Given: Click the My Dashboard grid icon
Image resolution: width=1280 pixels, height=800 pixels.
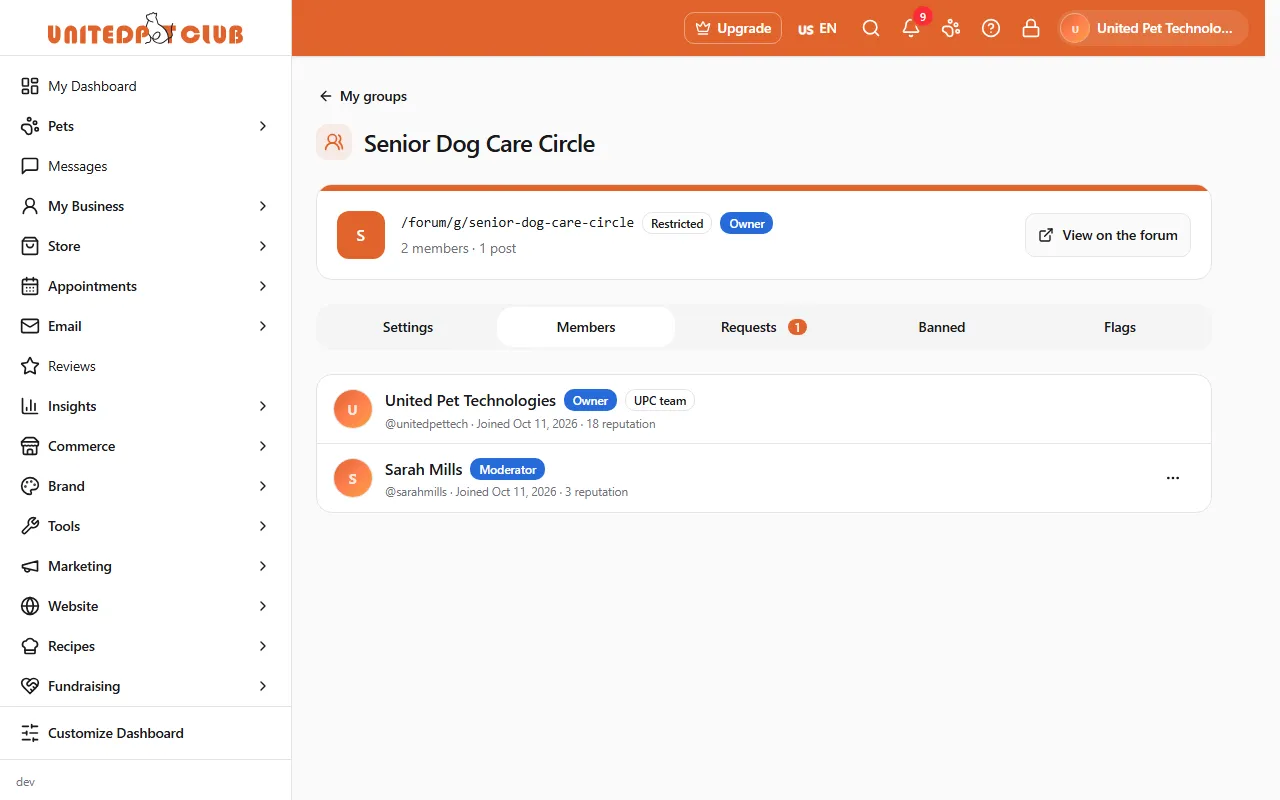Looking at the screenshot, I should pyautogui.click(x=30, y=86).
